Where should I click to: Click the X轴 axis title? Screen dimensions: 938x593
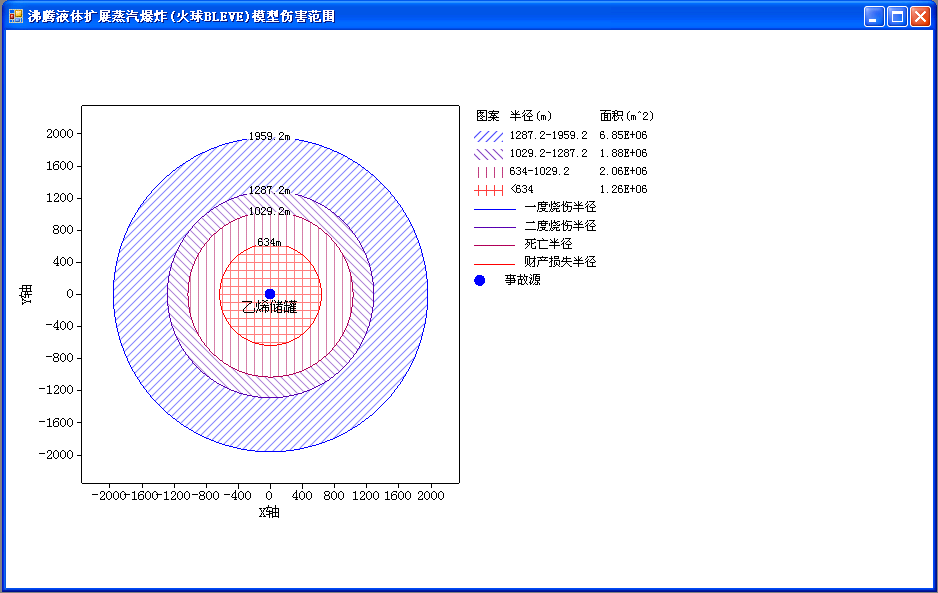[x=269, y=512]
